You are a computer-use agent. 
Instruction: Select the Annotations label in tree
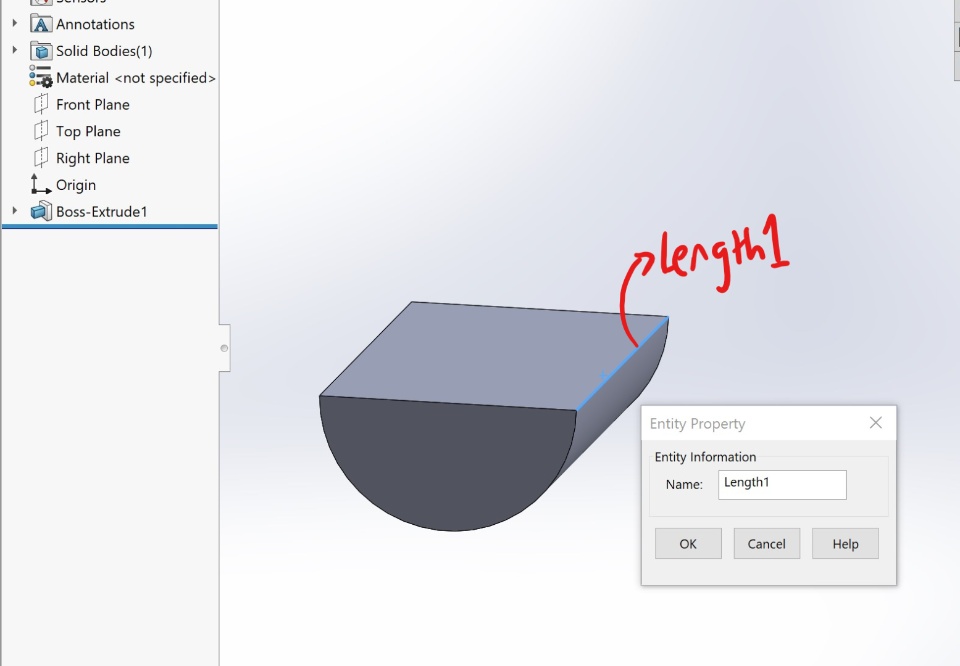(x=96, y=24)
